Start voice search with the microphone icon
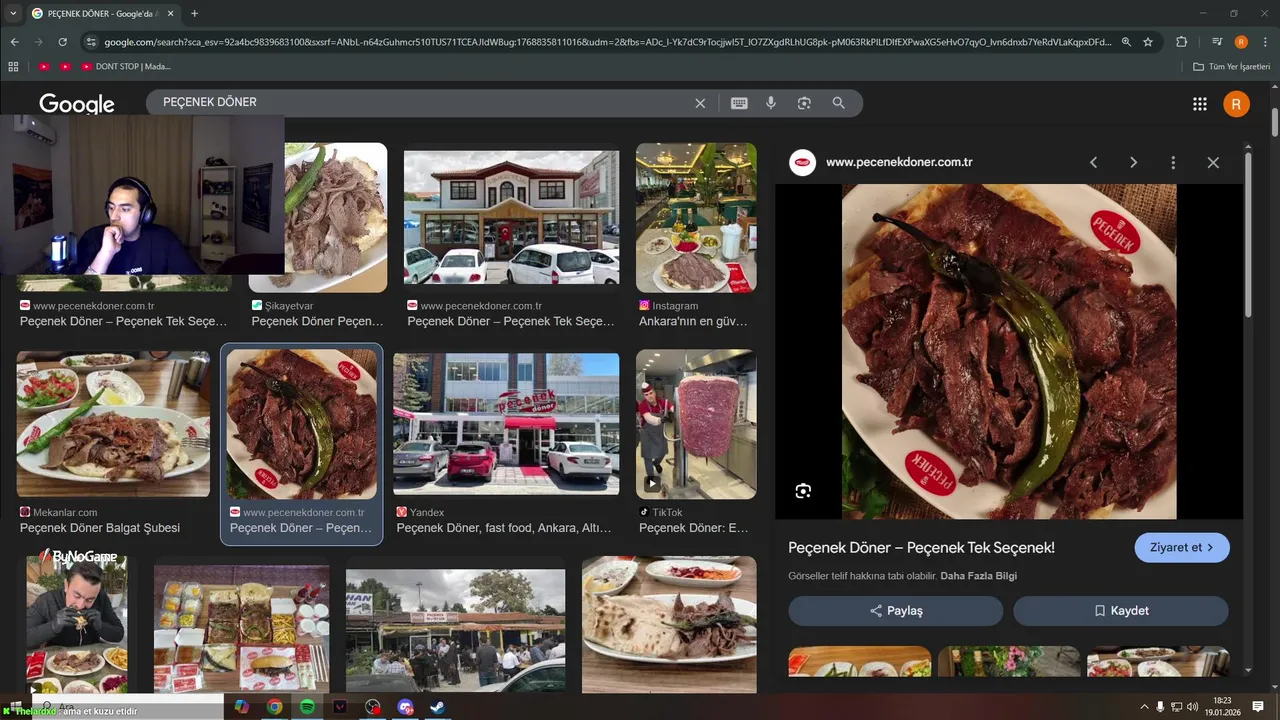 click(771, 103)
